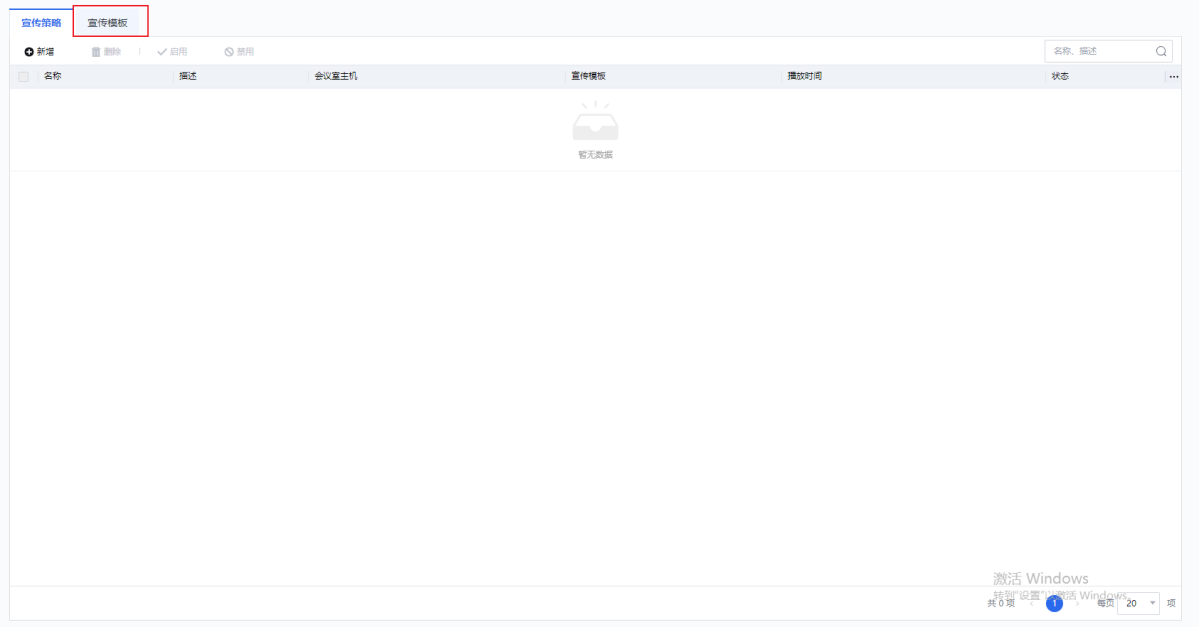Viewport: 1199px width, 627px height.
Task: Click the 播放时间 column header
Action: click(x=804, y=77)
